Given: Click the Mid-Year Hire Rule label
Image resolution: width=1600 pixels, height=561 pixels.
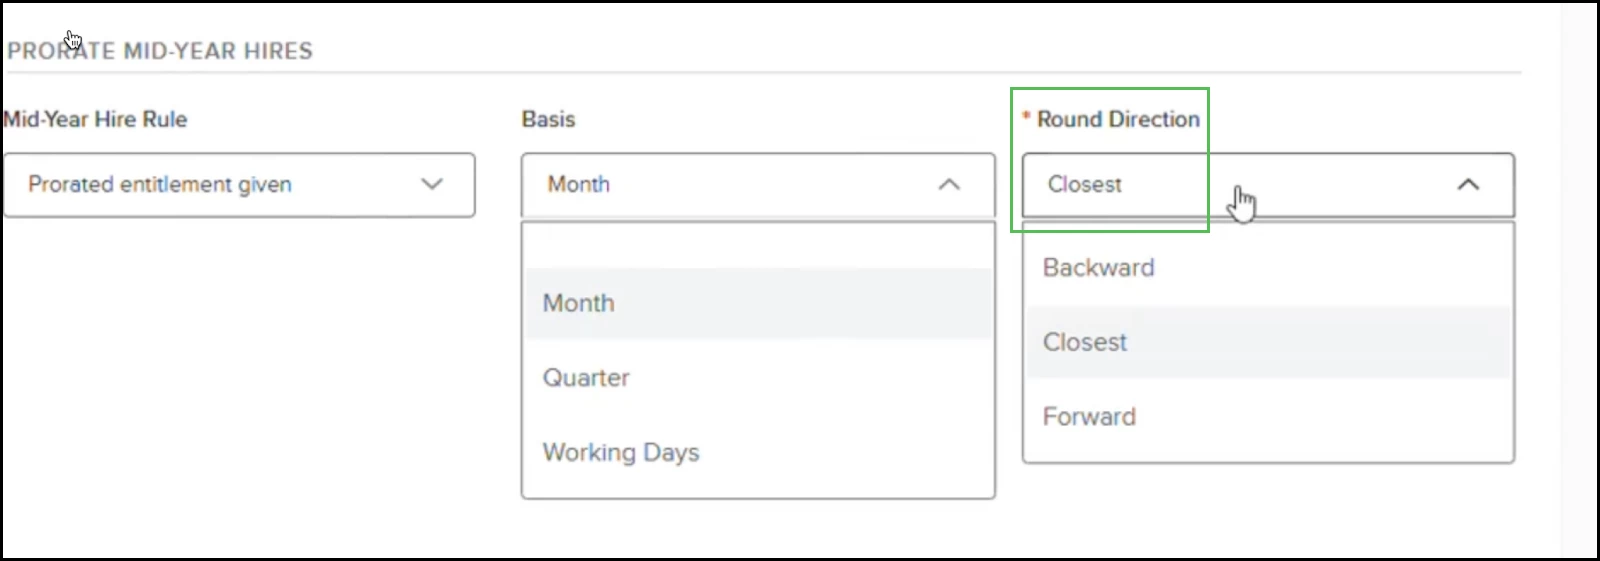Looking at the screenshot, I should pyautogui.click(x=96, y=119).
